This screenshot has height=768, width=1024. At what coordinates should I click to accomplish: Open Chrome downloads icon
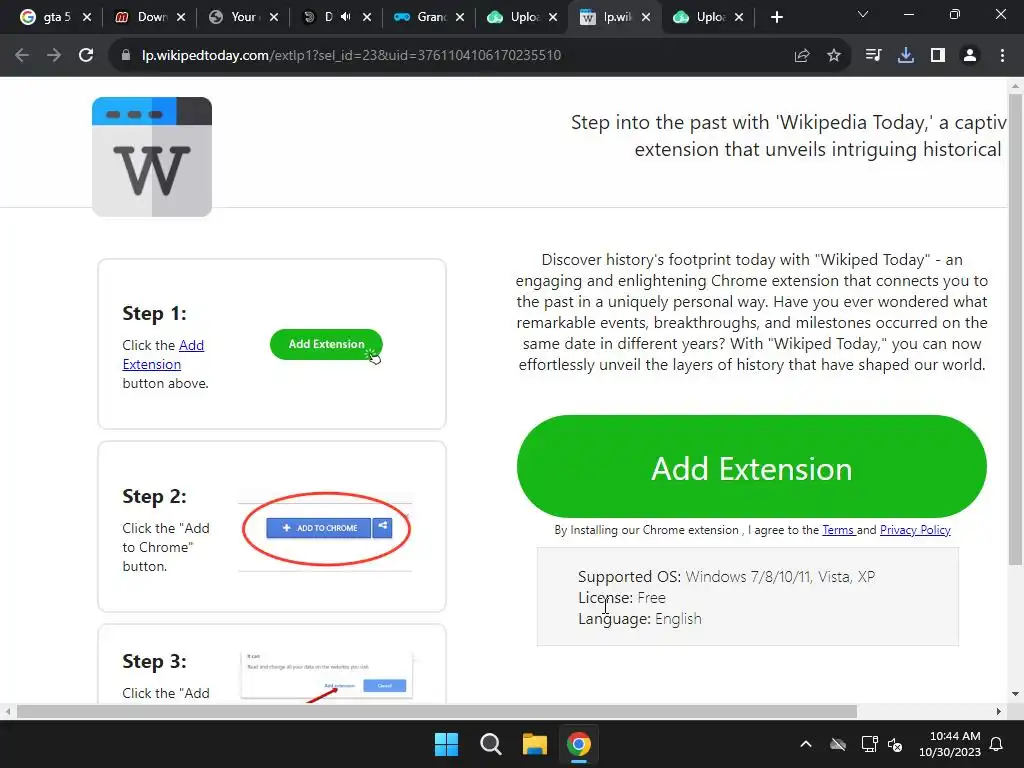[906, 56]
